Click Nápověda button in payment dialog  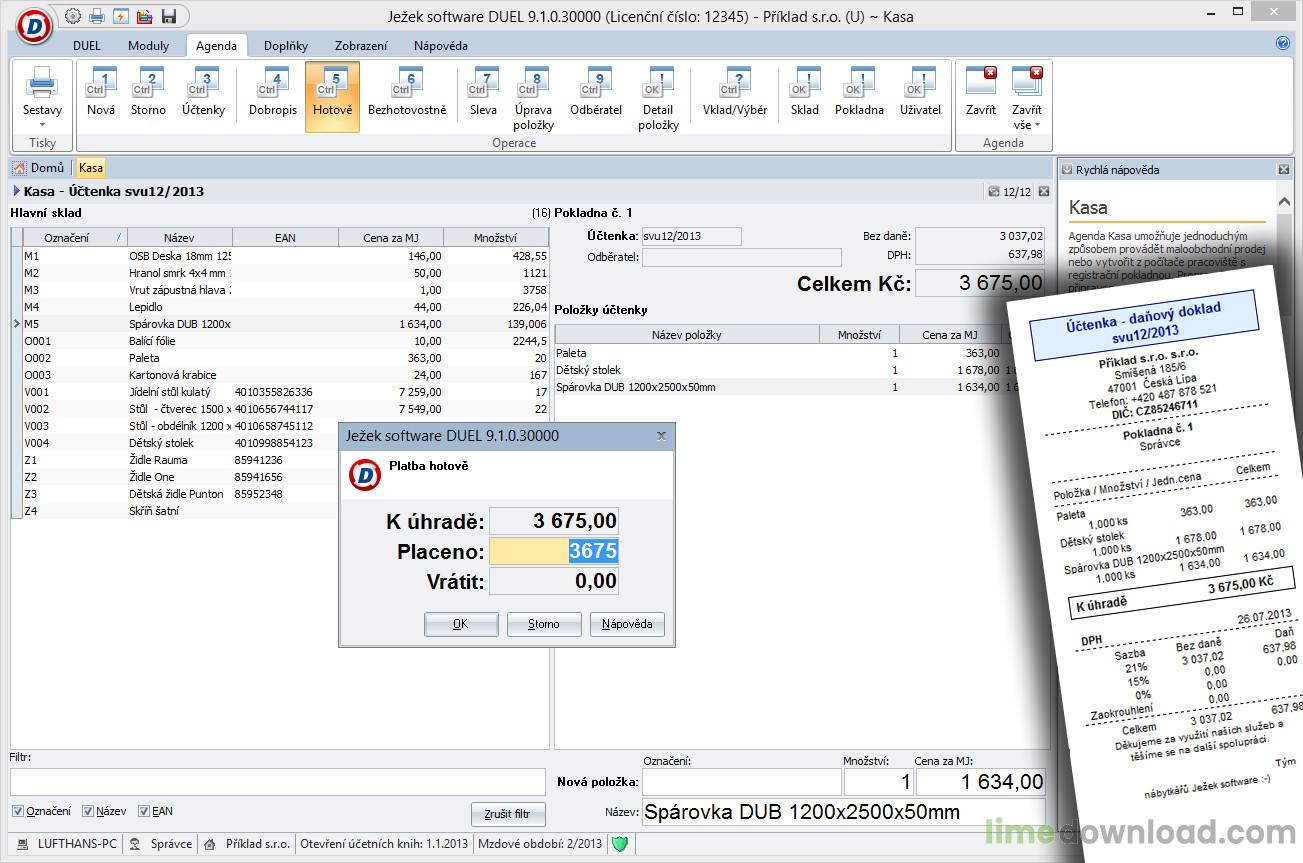click(x=627, y=624)
